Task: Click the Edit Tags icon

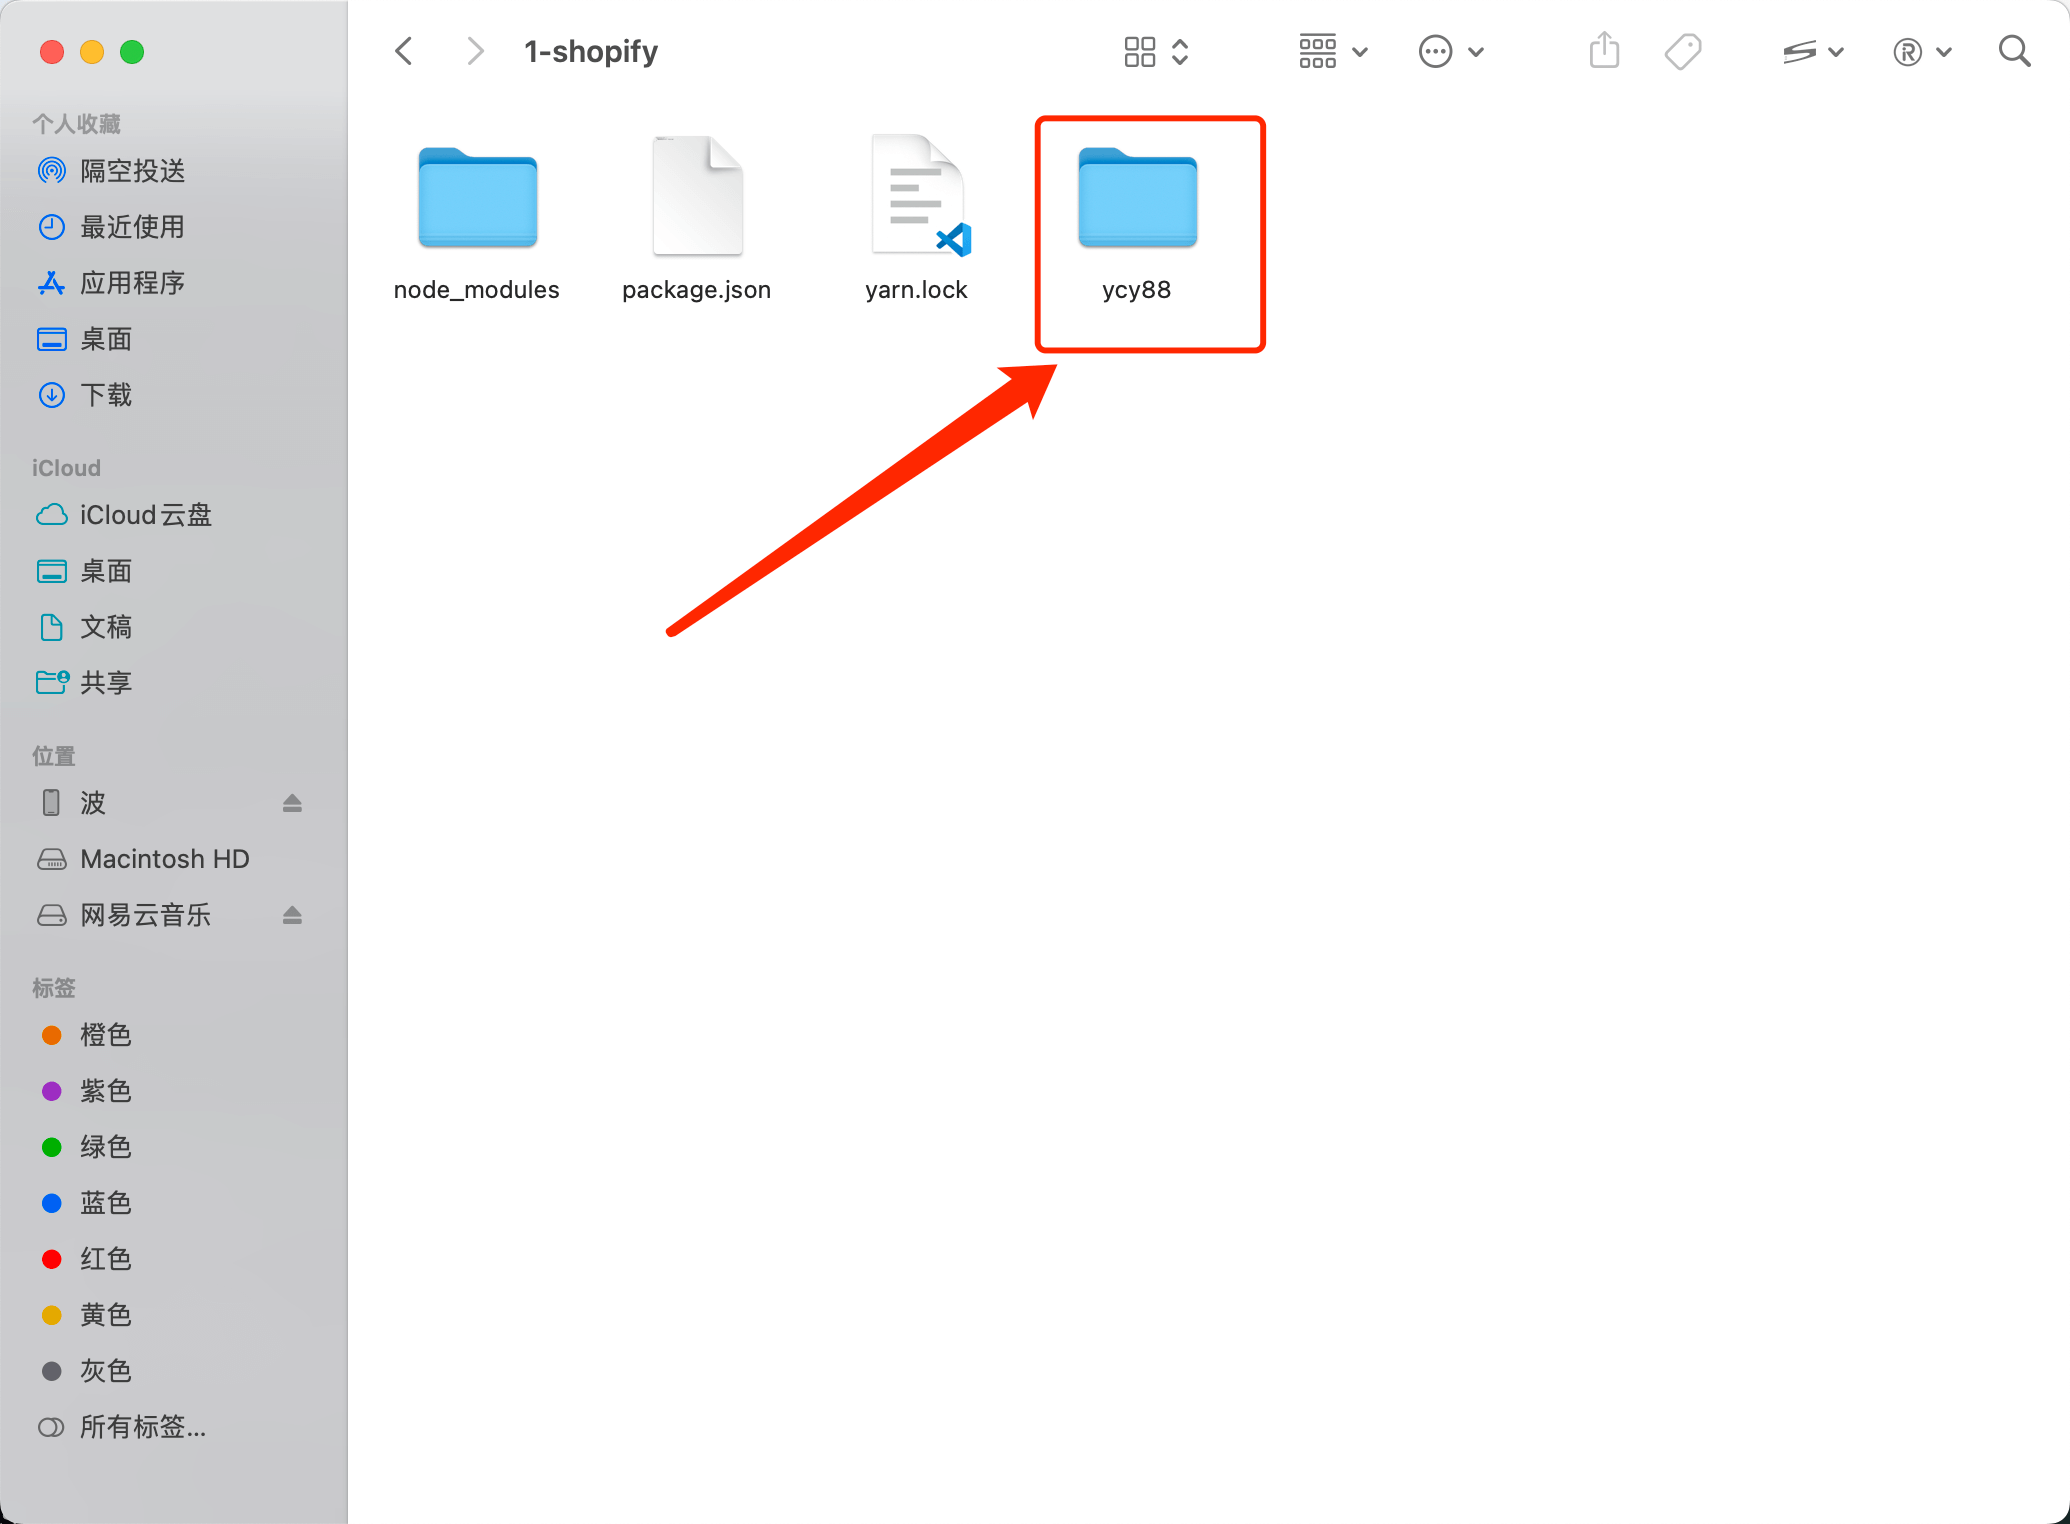Action: pyautogui.click(x=1683, y=51)
